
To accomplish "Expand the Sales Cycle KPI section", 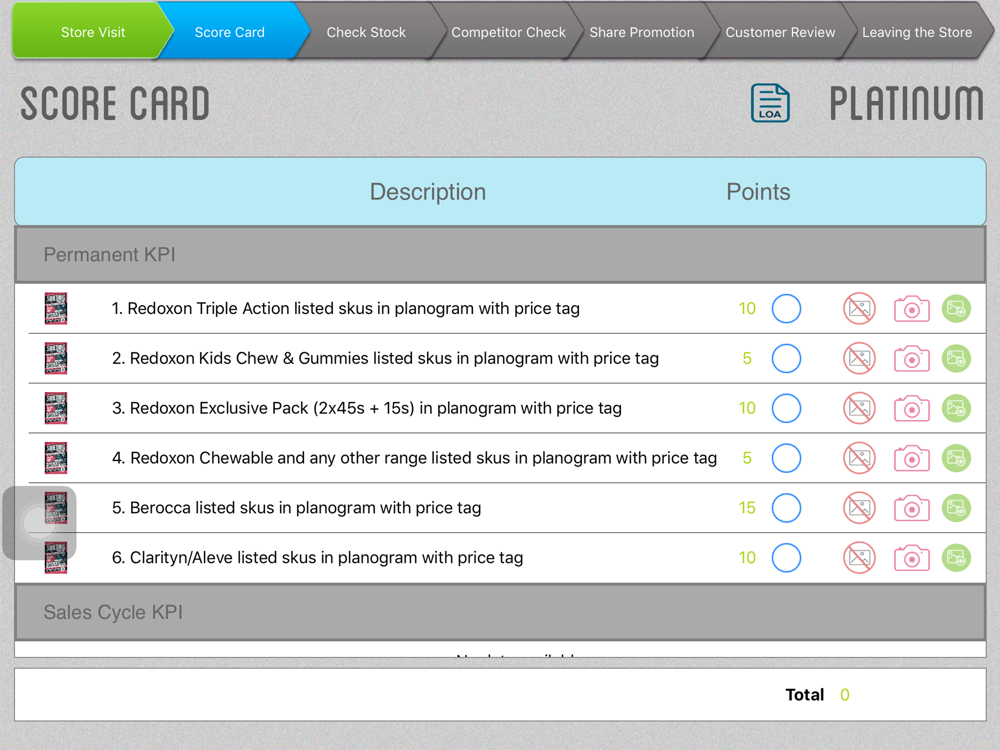I will coord(500,613).
